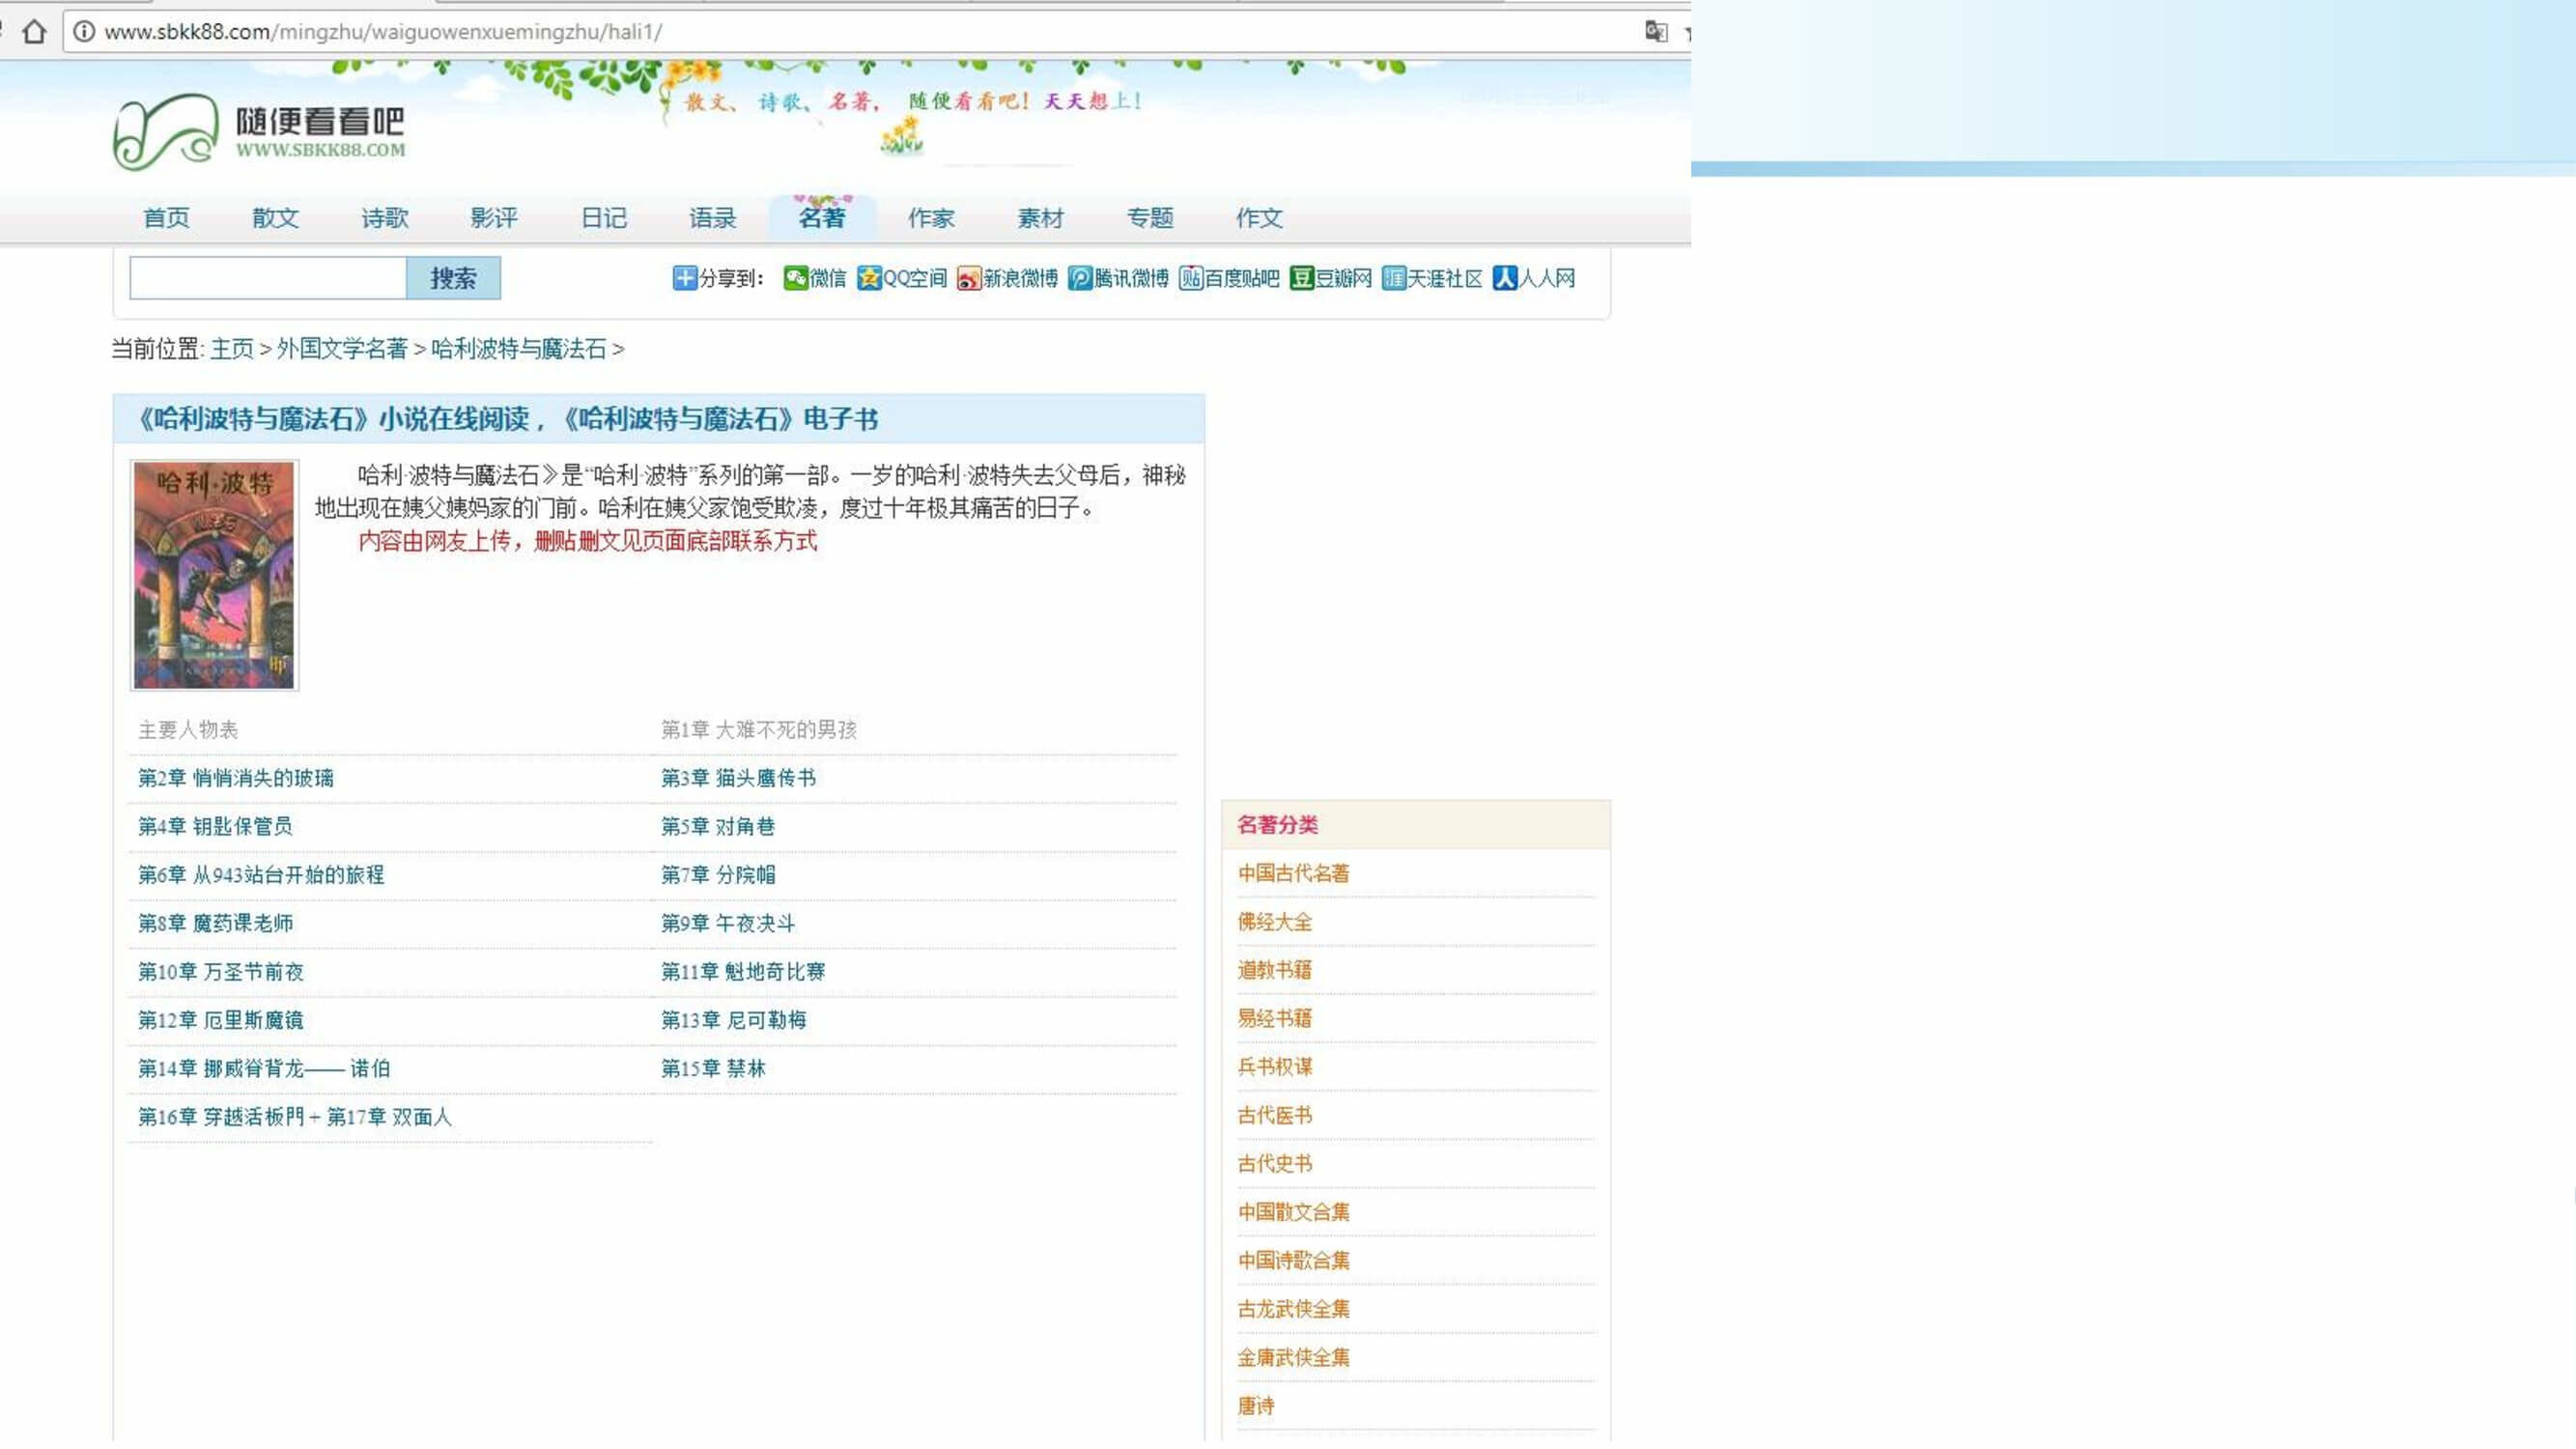
Task: Open the 语录 nav tab
Action: tap(713, 218)
